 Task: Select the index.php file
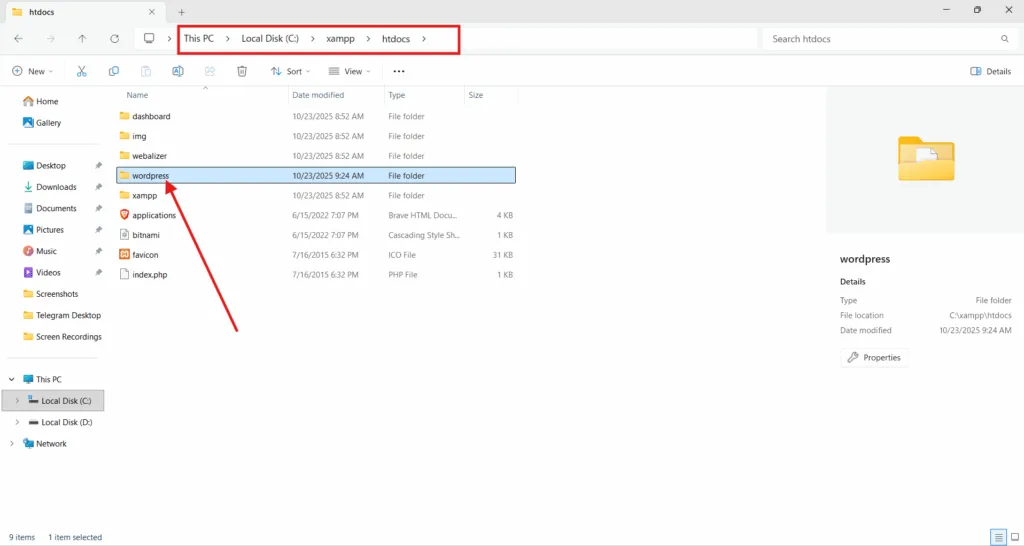[x=316, y=275]
